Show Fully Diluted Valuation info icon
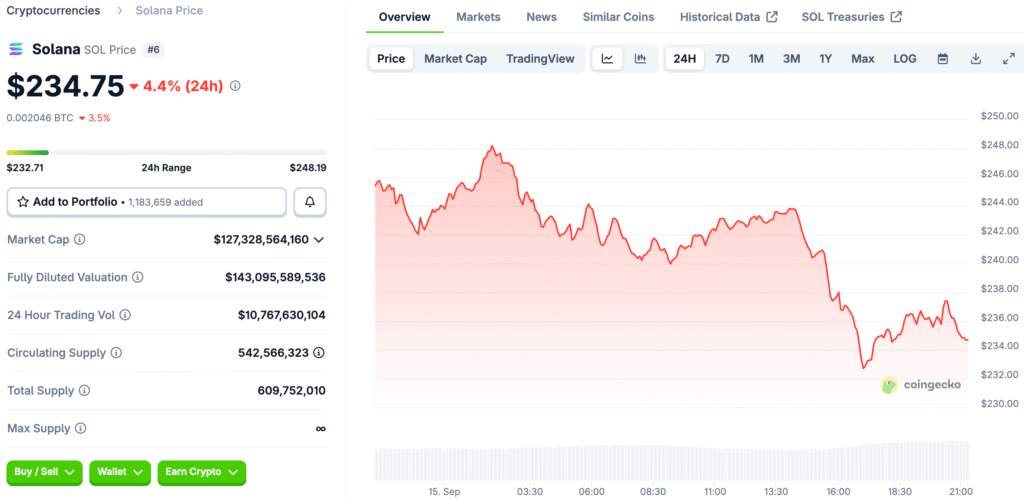 tap(138, 278)
